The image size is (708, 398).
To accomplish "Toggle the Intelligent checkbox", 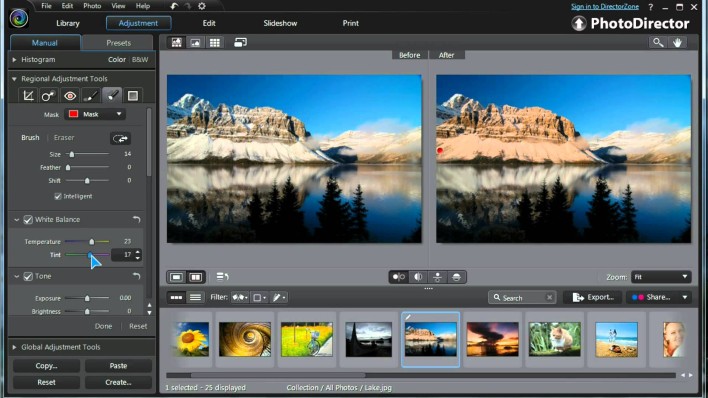I will point(58,196).
